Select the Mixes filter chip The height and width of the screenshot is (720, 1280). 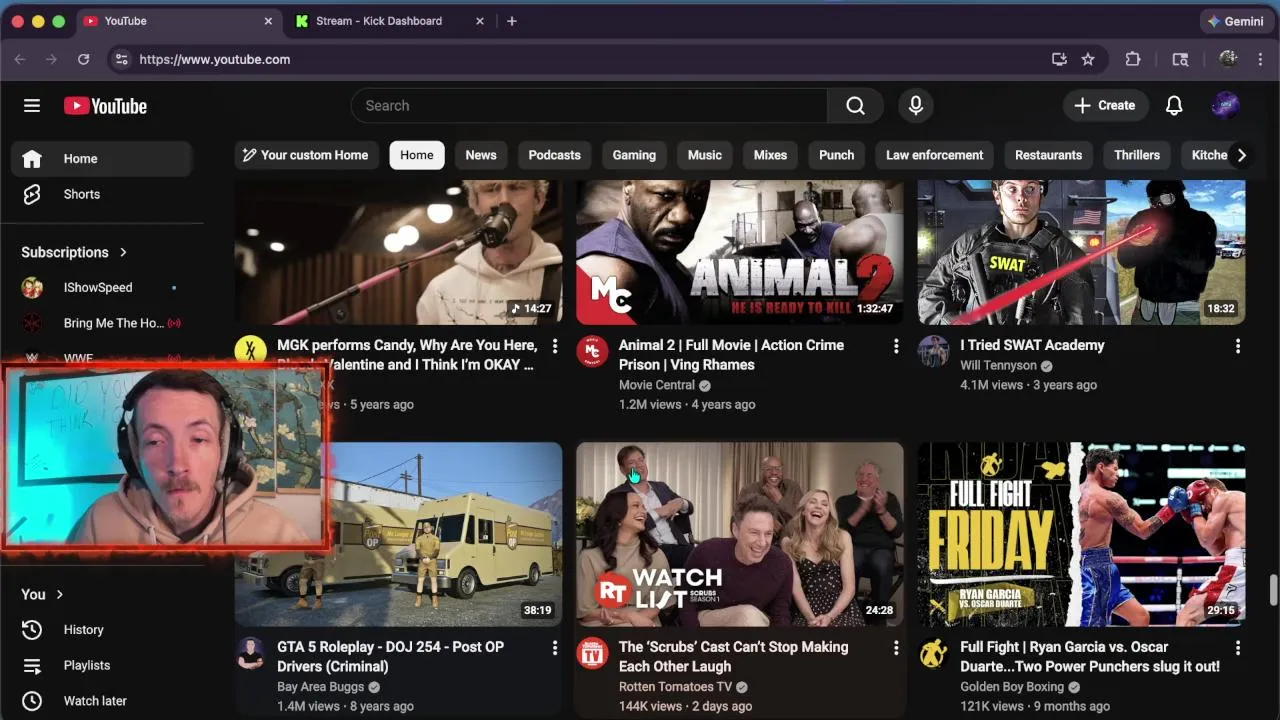(x=770, y=155)
